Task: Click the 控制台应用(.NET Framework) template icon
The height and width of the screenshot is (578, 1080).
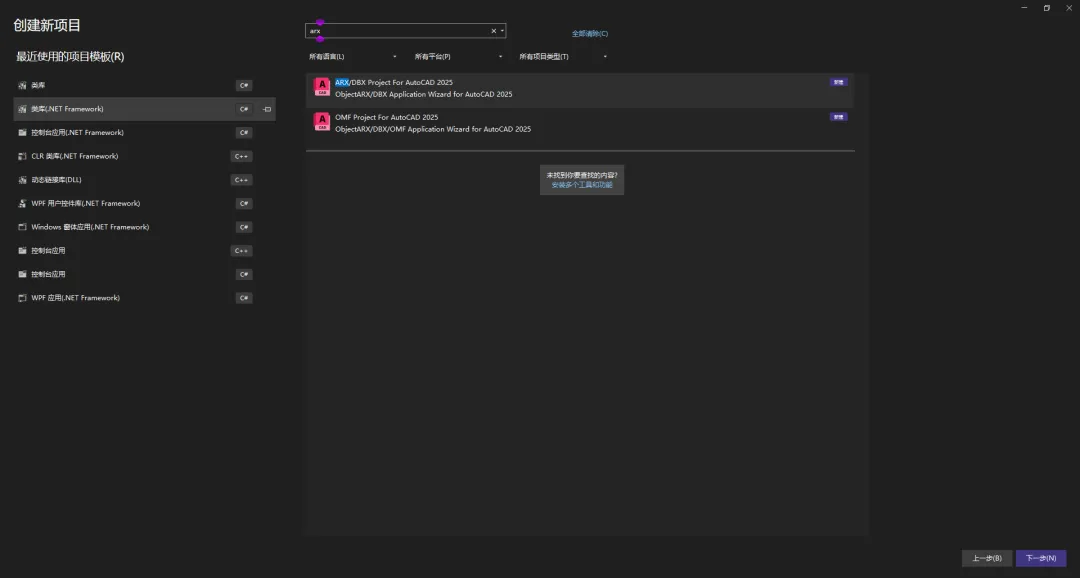Action: 22,132
